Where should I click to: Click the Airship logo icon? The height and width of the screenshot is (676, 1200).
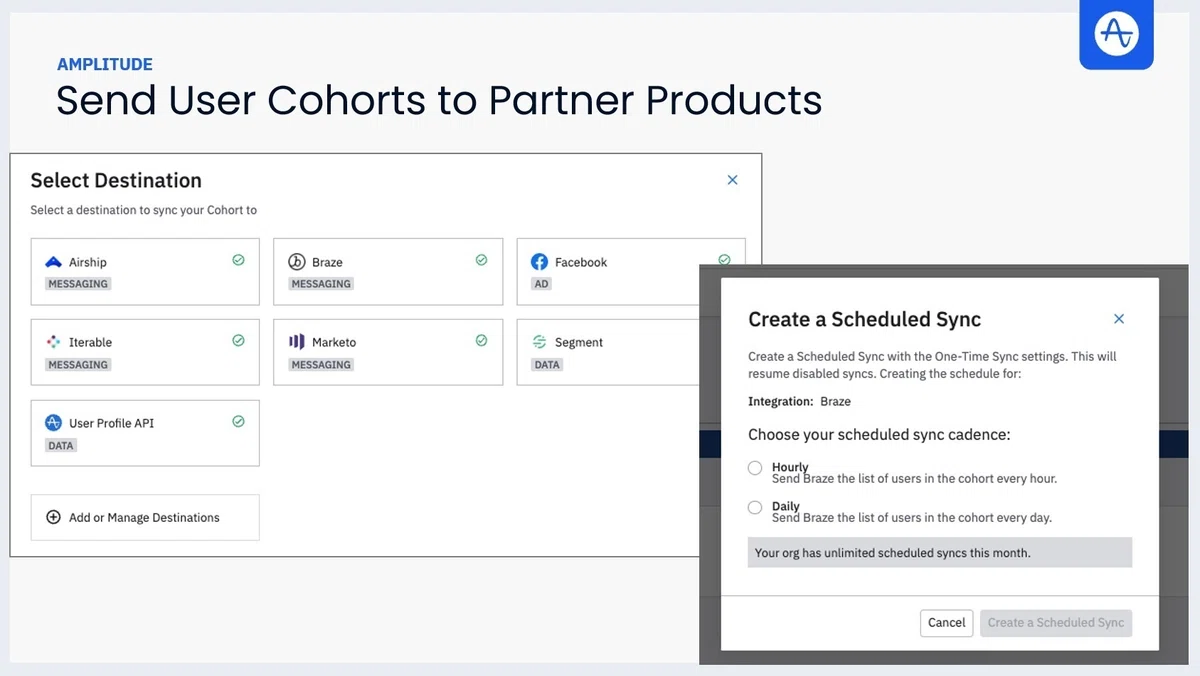click(x=54, y=262)
